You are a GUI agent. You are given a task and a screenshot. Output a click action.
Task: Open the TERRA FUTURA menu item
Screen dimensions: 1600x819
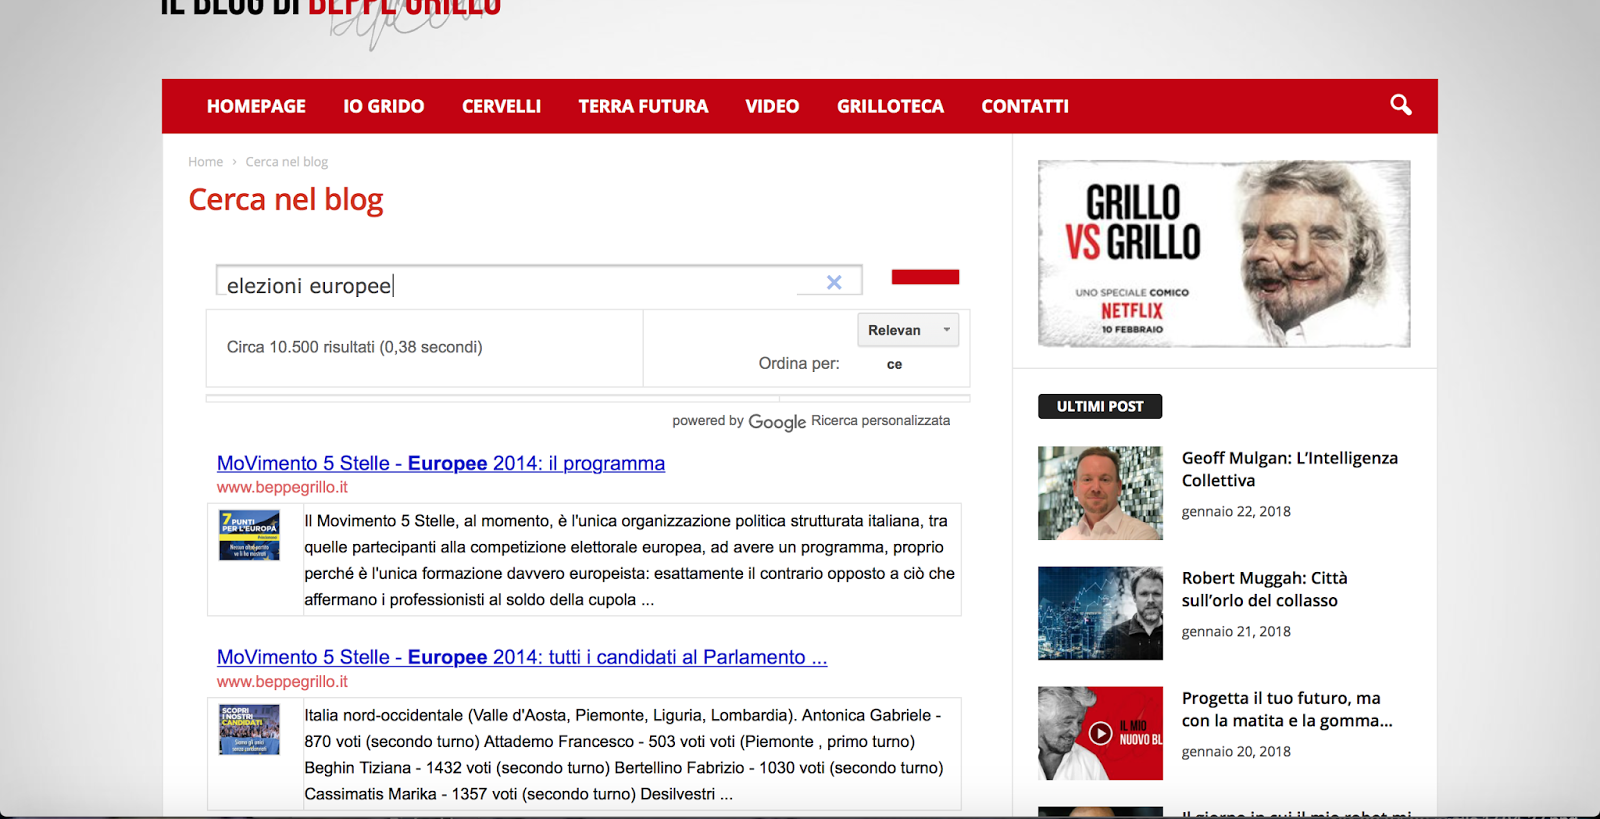click(x=643, y=106)
